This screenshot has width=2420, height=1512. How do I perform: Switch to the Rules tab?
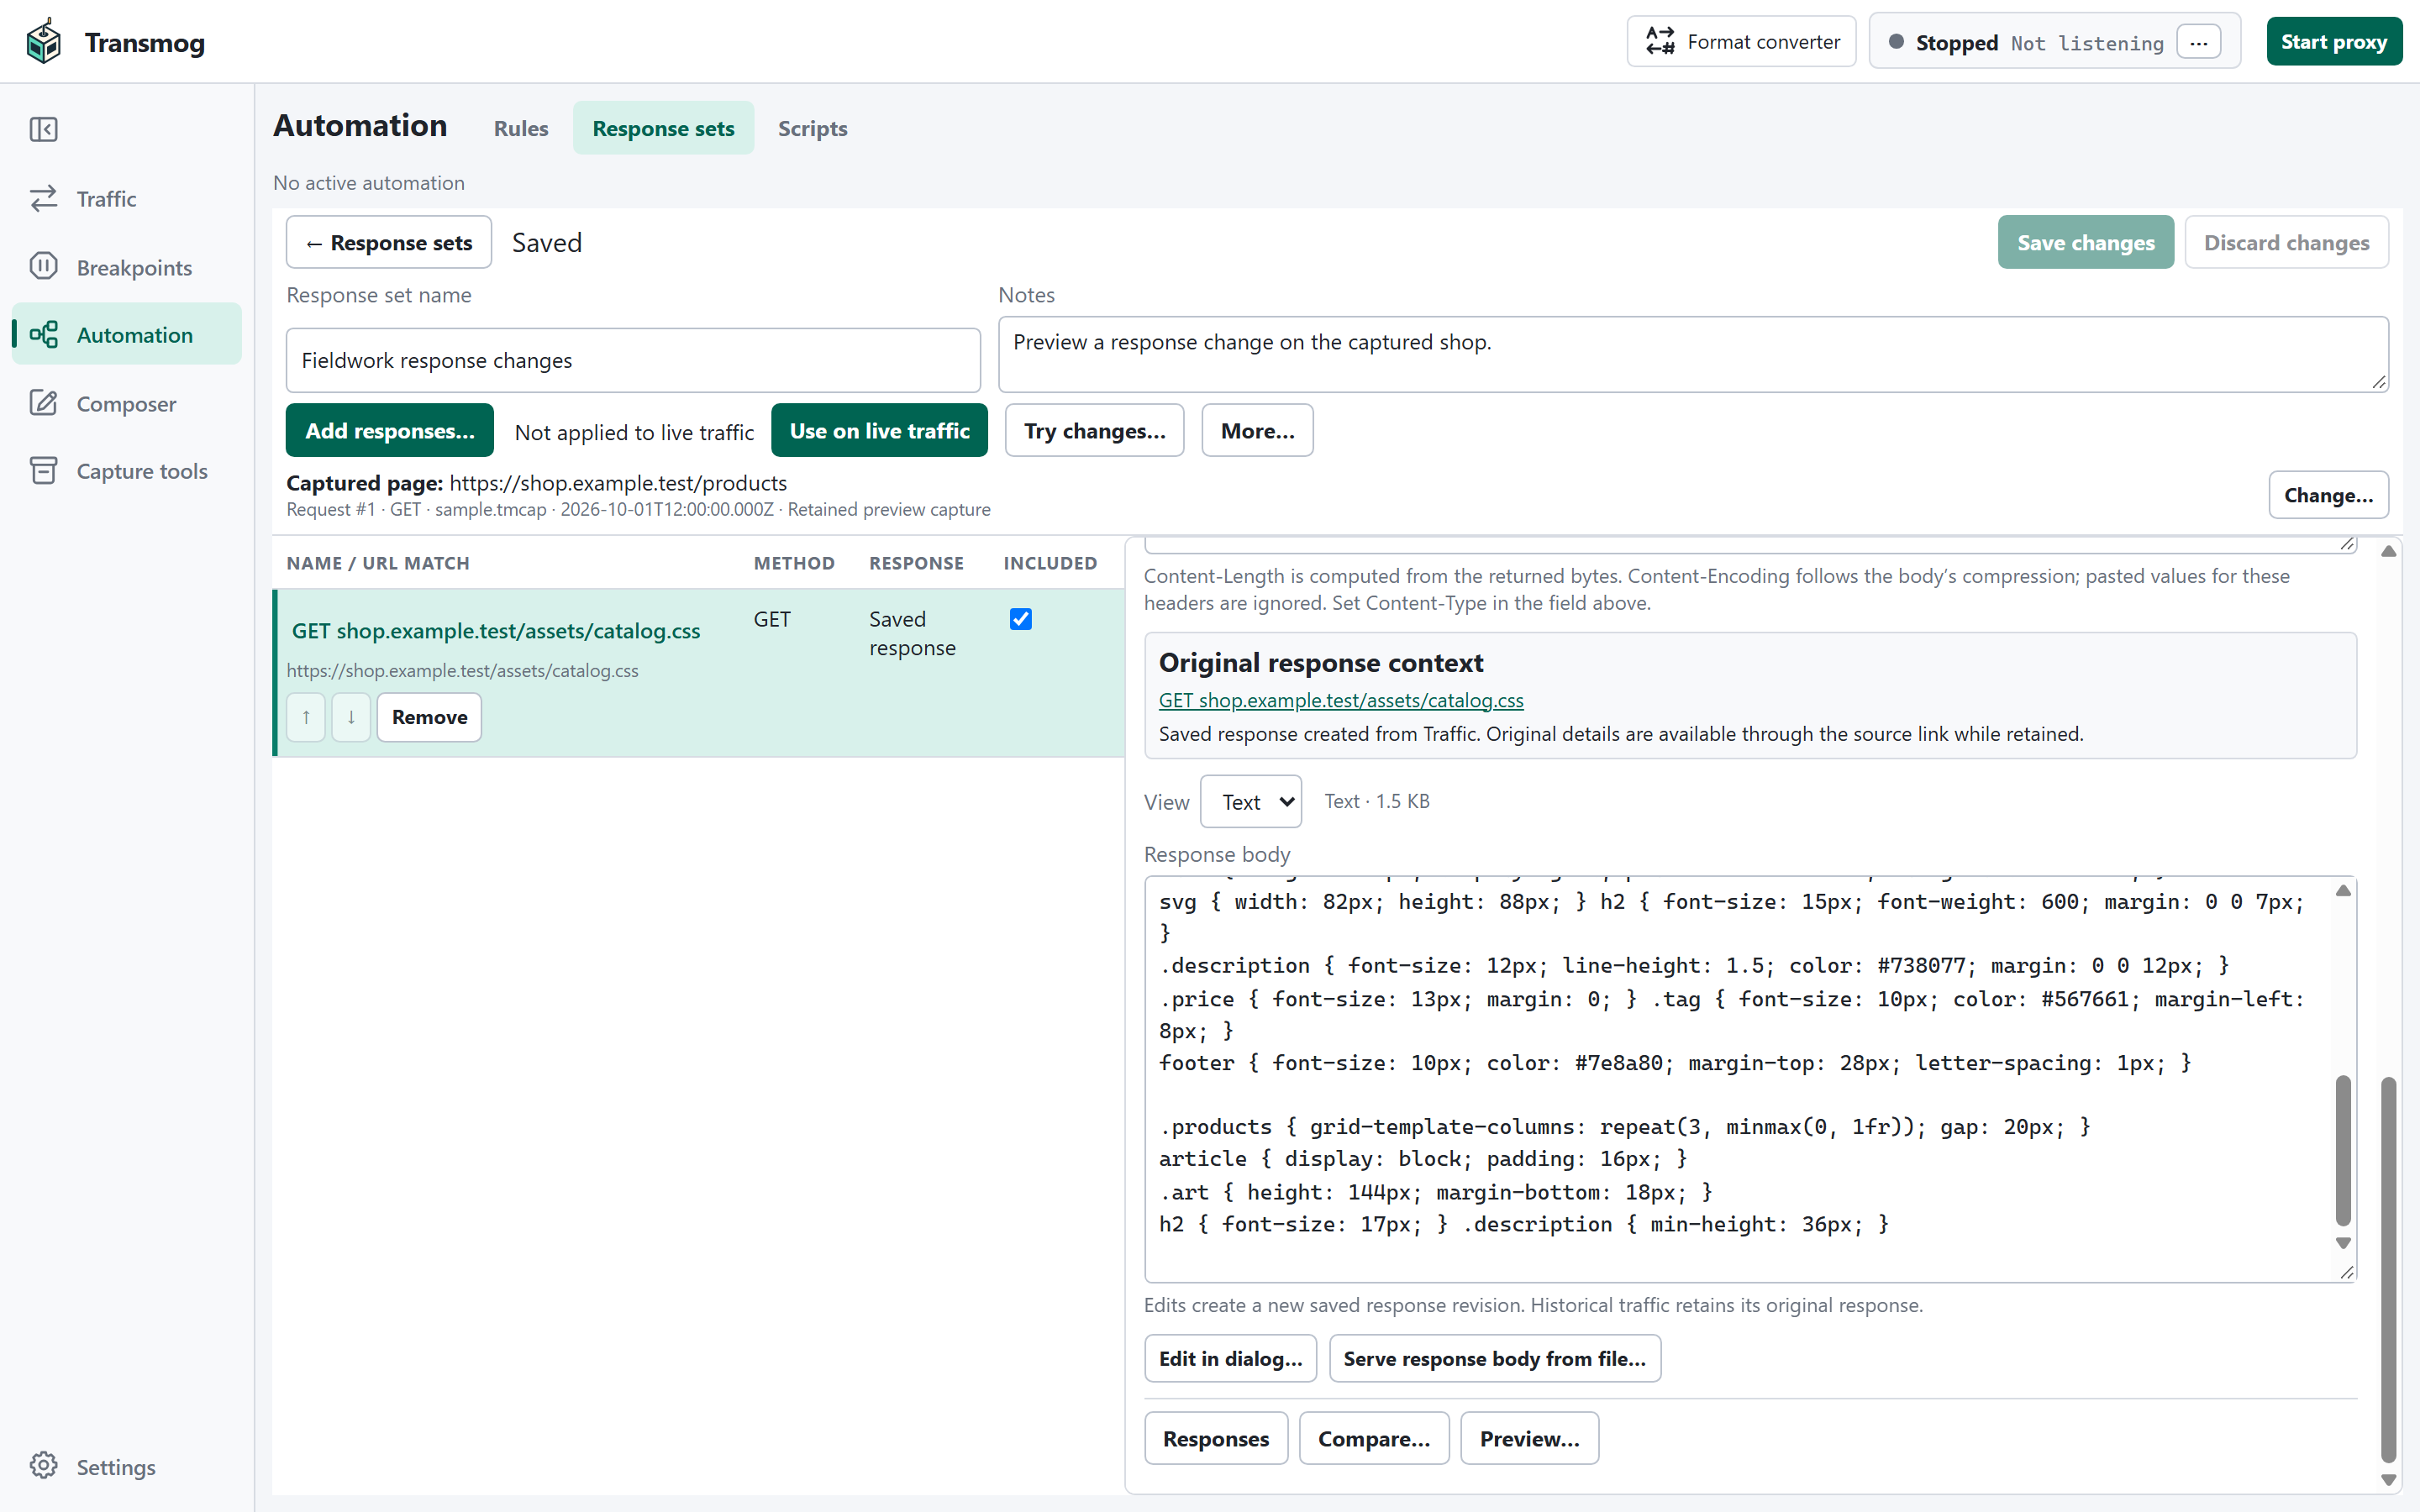click(520, 128)
